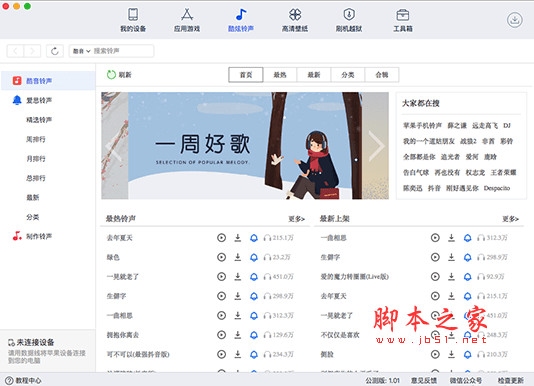Image resolution: width=534 pixels, height=386 pixels.
Task: Download 去年夏天 in 最新上架 list
Action: click(x=451, y=296)
